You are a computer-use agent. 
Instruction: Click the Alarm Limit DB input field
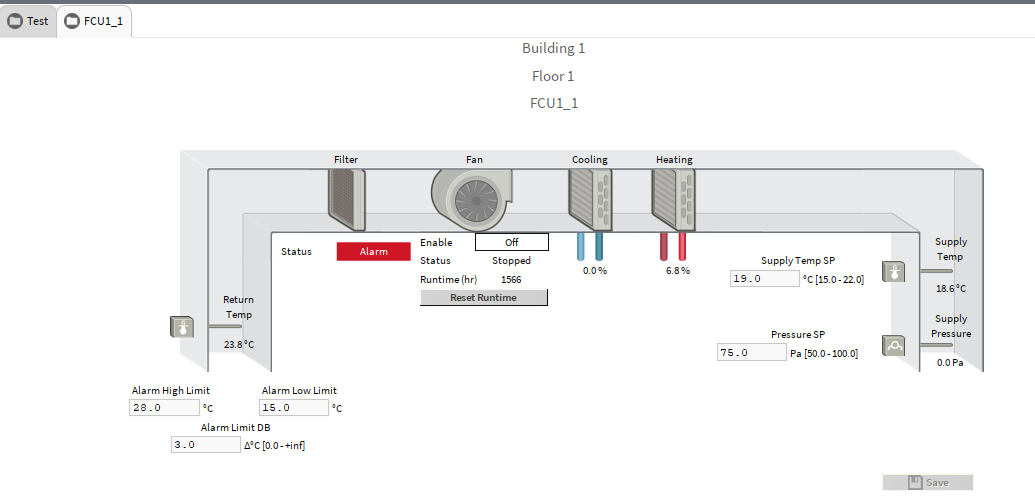pyautogui.click(x=205, y=445)
